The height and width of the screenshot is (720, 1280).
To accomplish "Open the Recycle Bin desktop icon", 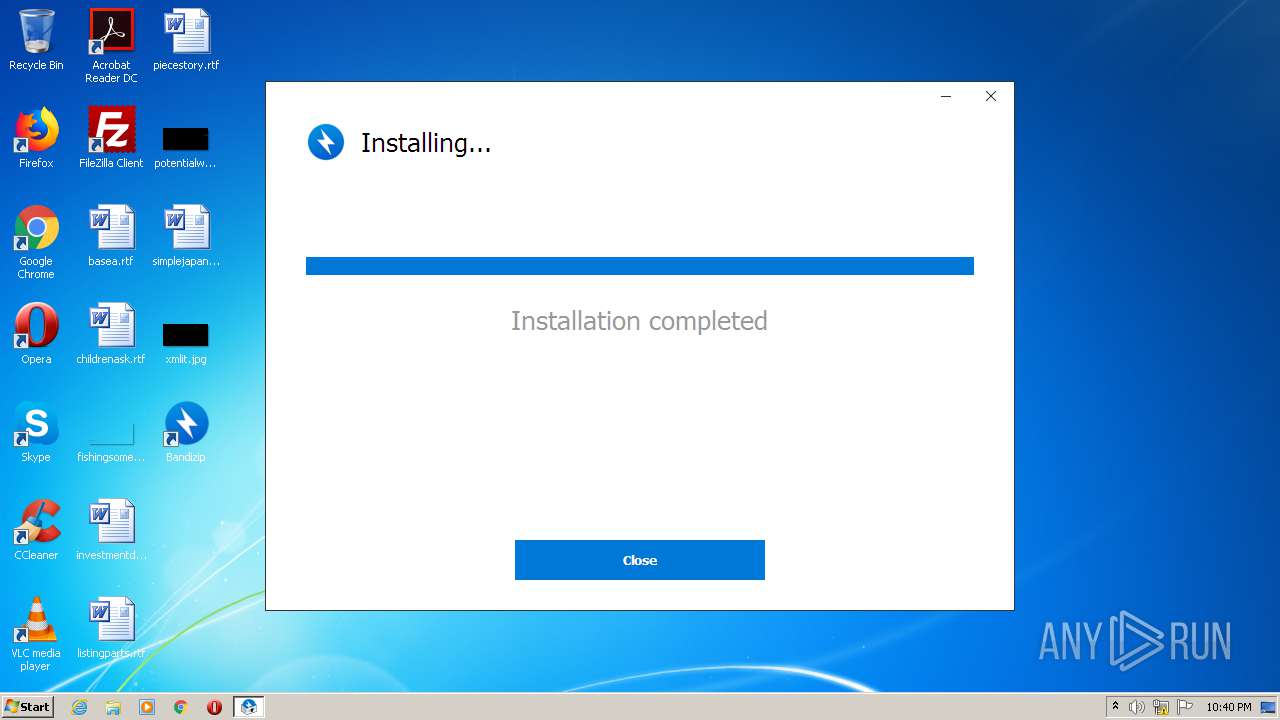I will [36, 40].
